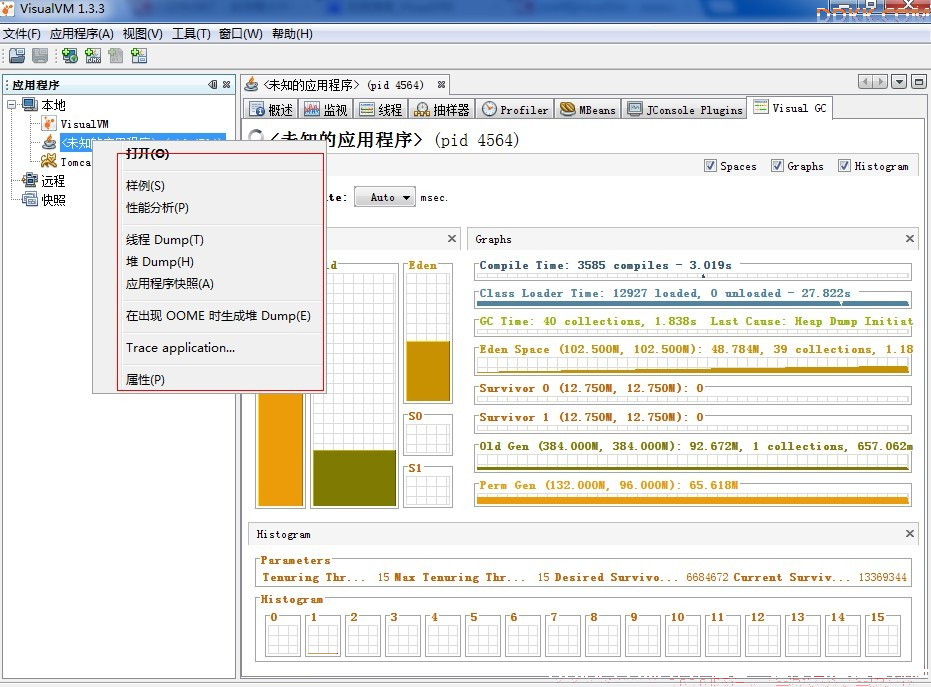Screen dimensions: 931x687
Task: Uncheck the Graphs checkbox
Action: point(777,166)
